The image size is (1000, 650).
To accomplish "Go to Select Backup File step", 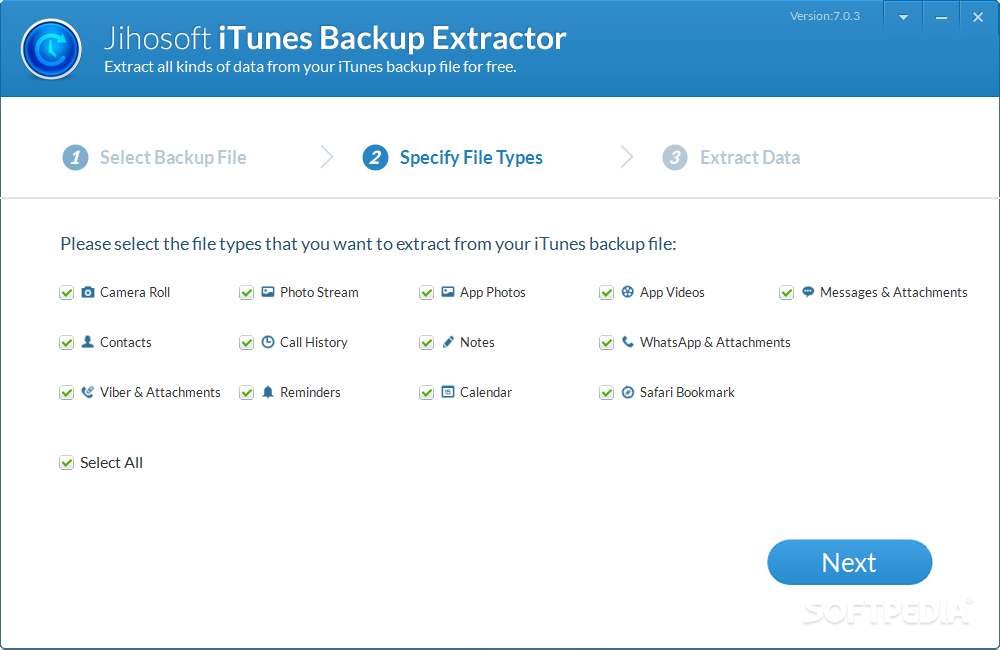I will click(173, 158).
